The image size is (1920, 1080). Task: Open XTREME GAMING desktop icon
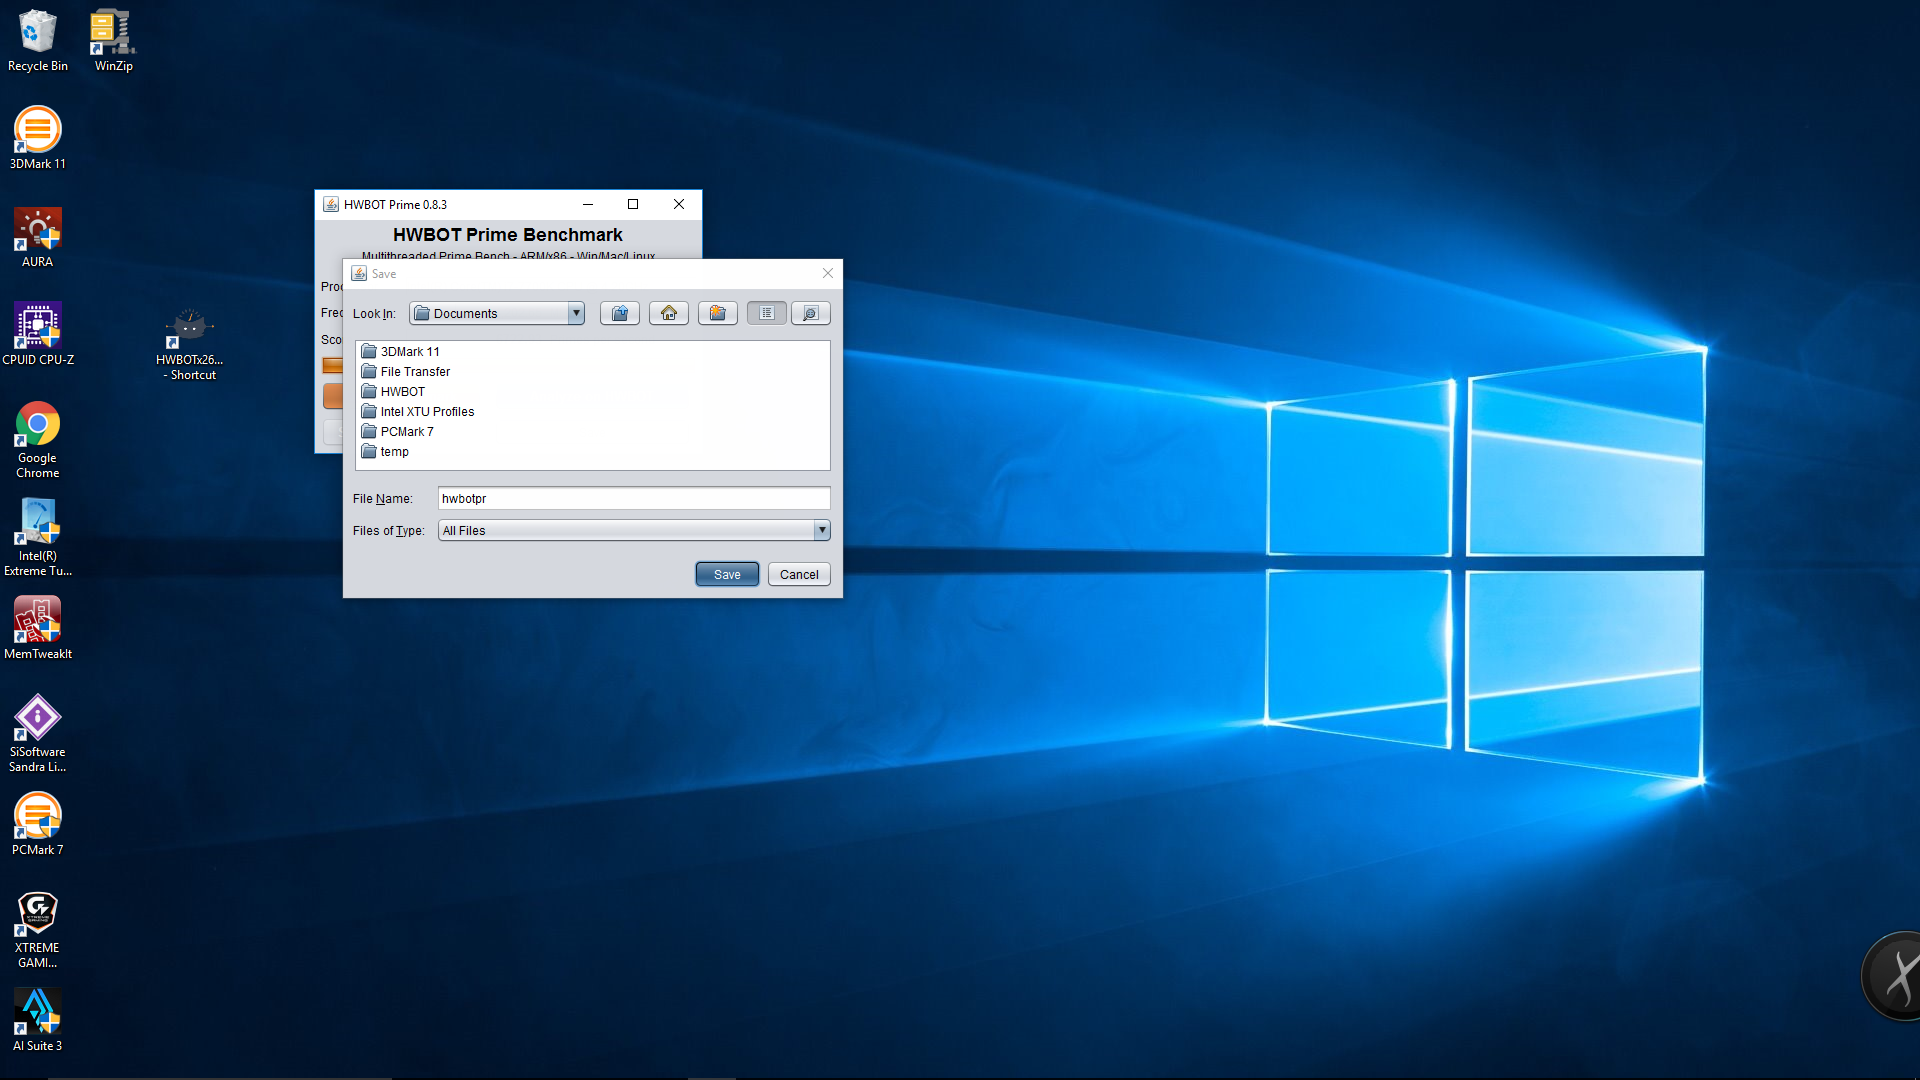[x=38, y=930]
